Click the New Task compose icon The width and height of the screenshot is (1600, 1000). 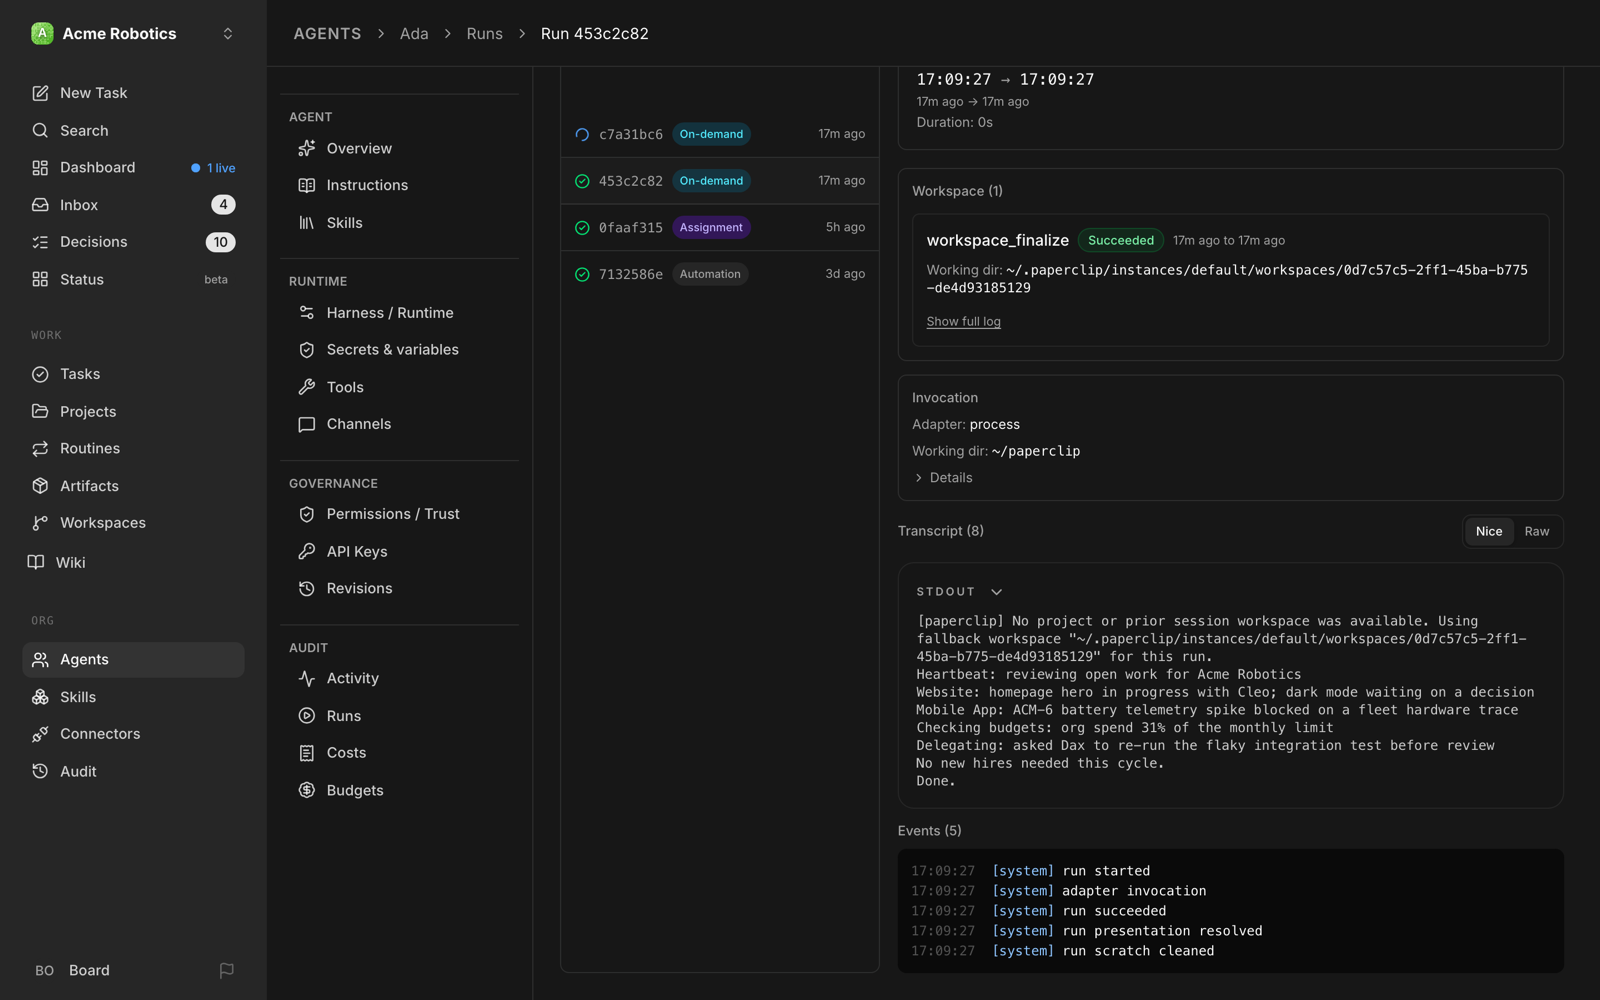tap(40, 93)
